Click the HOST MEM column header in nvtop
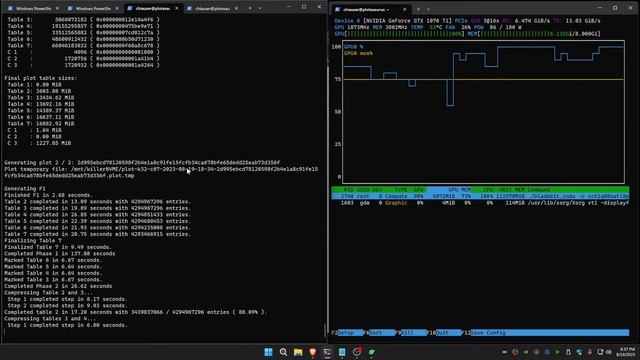640x360 pixels. pyautogui.click(x=512, y=190)
